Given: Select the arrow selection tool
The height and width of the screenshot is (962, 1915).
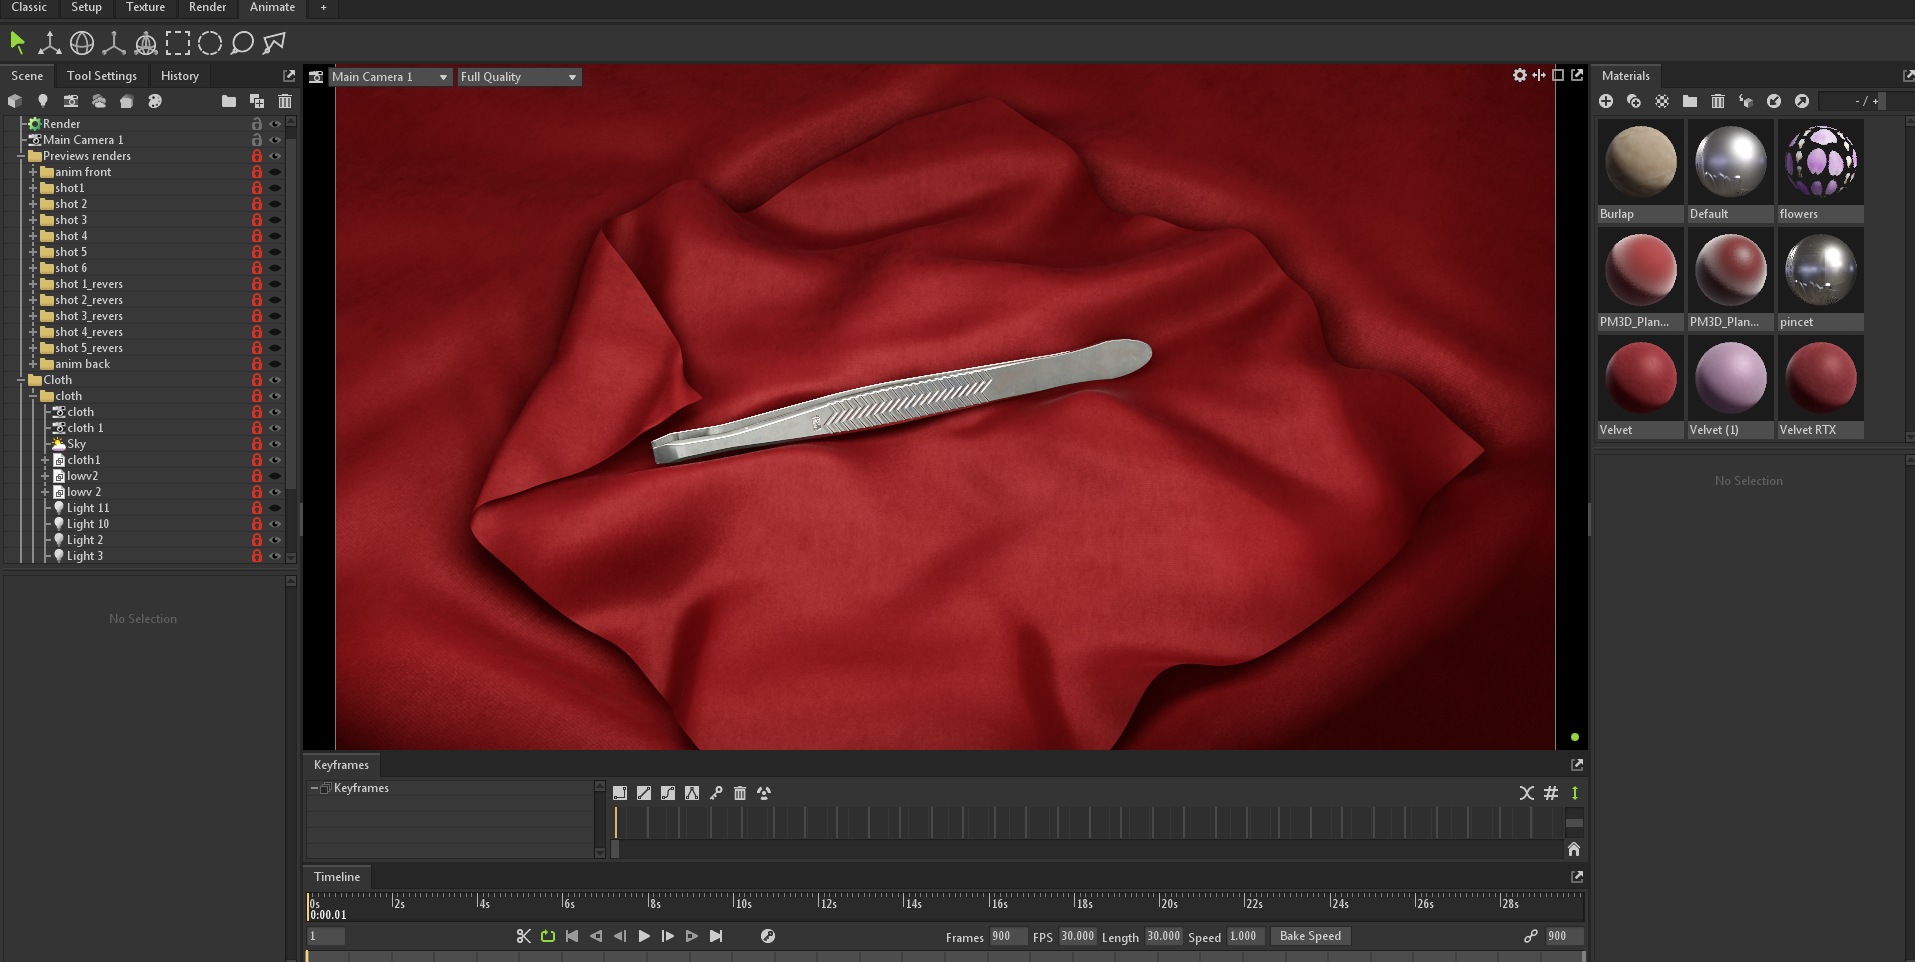Looking at the screenshot, I should [x=17, y=42].
